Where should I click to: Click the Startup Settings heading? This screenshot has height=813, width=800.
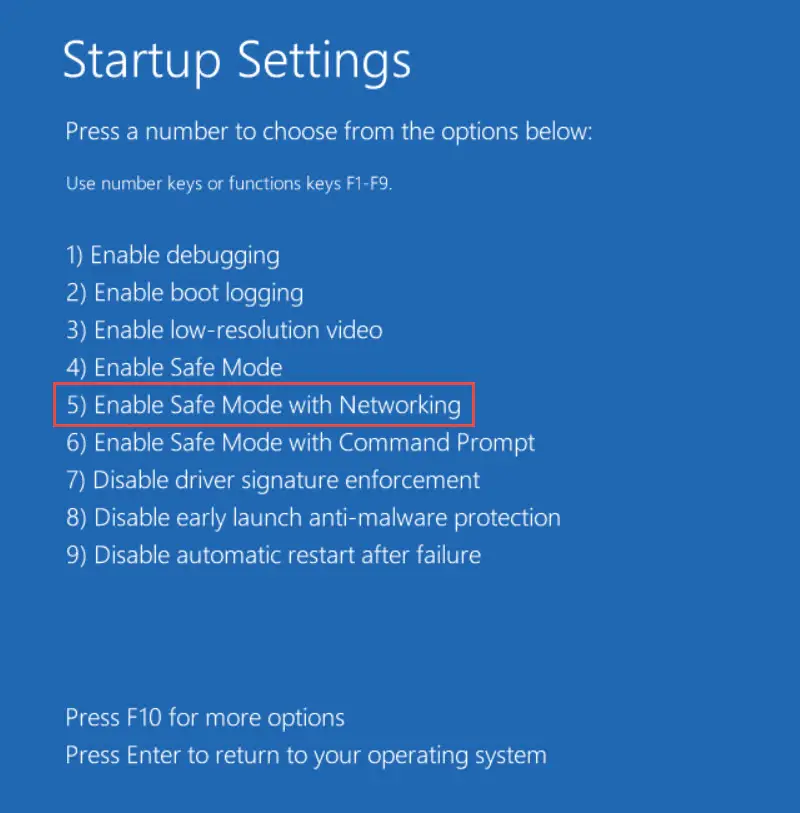237,62
